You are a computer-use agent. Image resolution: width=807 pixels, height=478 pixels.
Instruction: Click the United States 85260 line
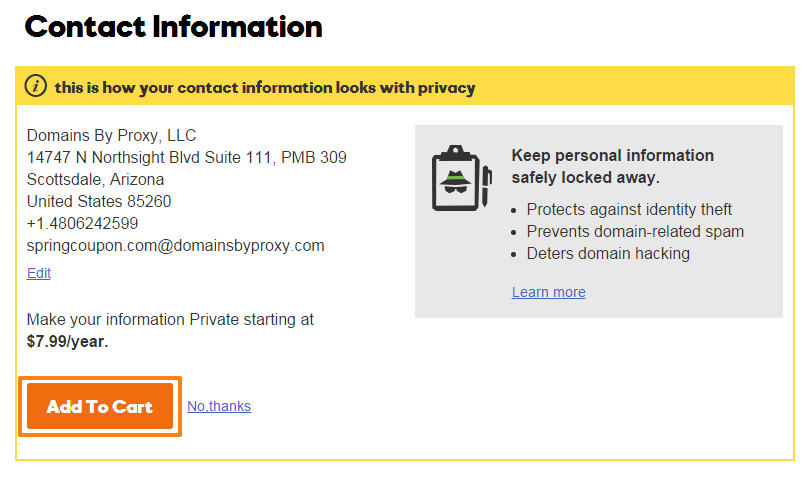[x=99, y=201]
